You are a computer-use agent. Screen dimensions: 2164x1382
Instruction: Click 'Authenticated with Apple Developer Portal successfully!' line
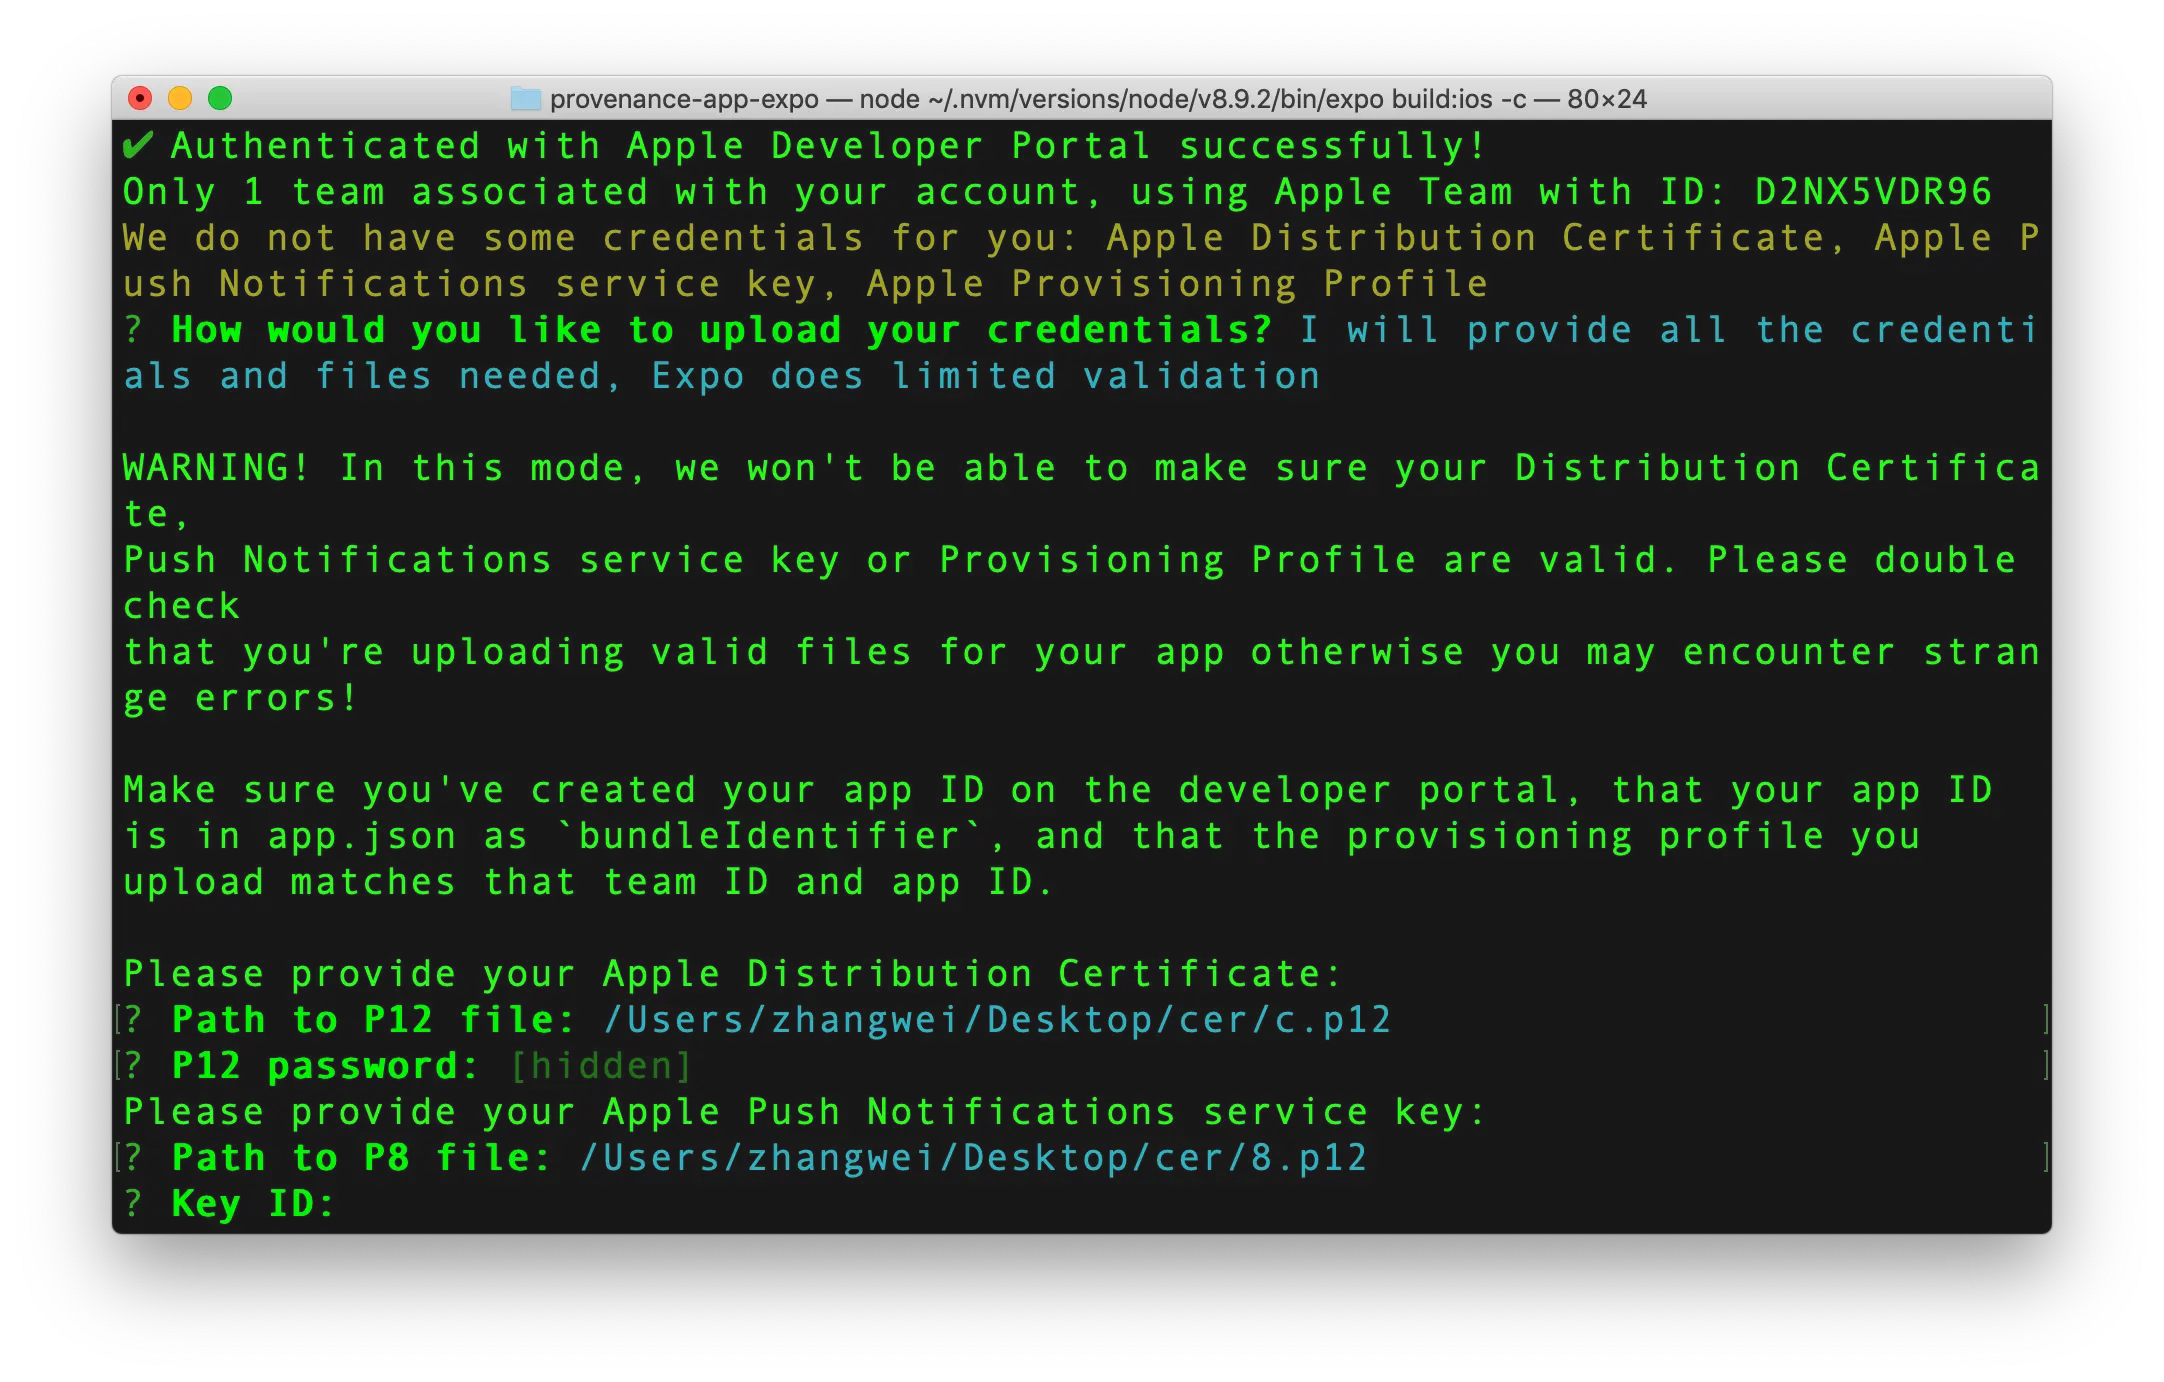(x=828, y=146)
